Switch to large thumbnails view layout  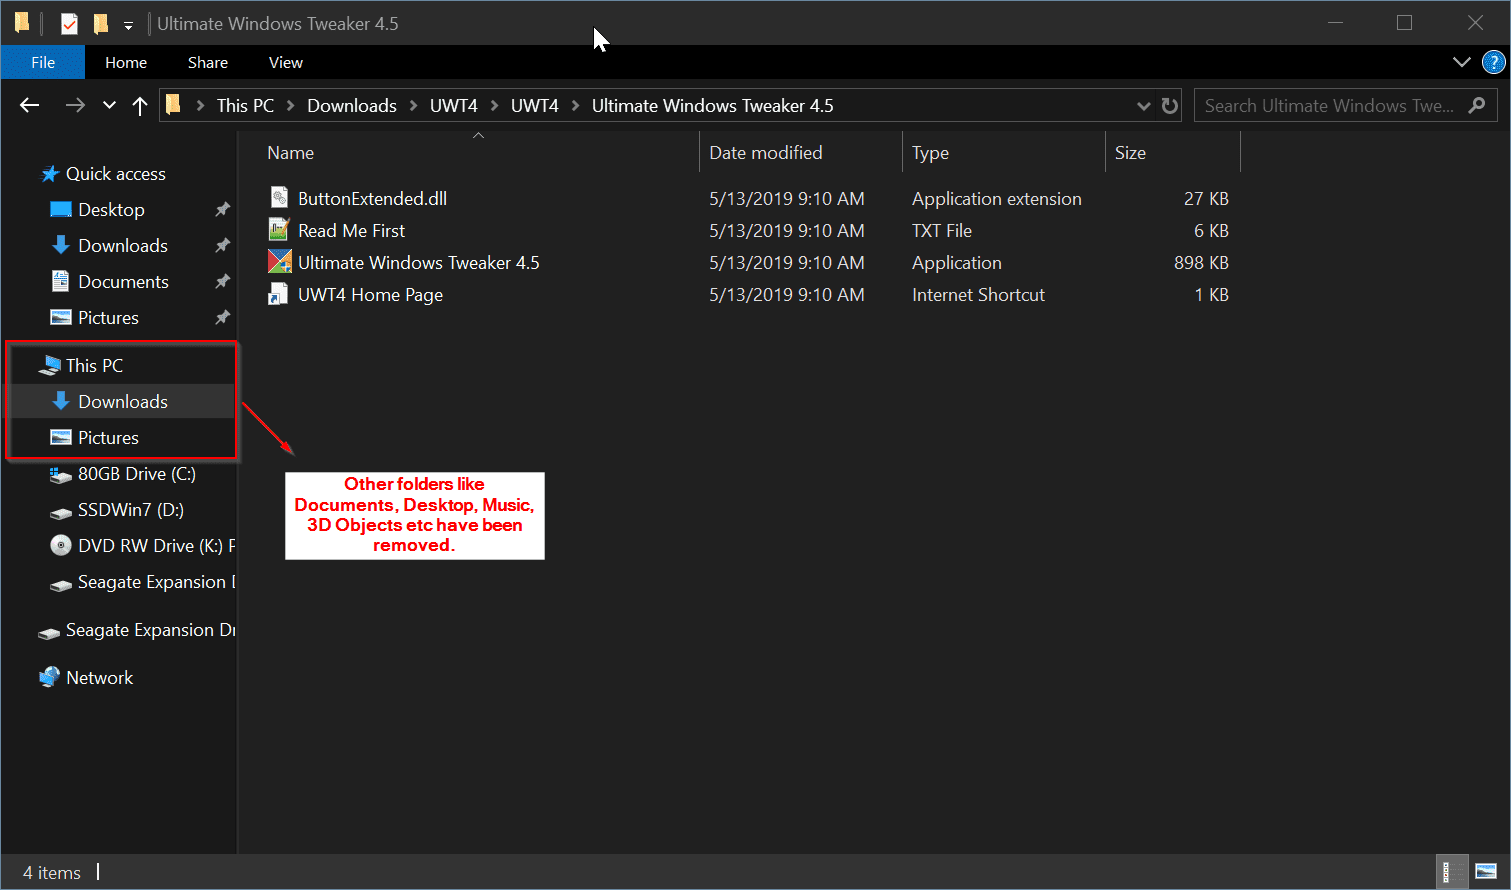click(1486, 872)
